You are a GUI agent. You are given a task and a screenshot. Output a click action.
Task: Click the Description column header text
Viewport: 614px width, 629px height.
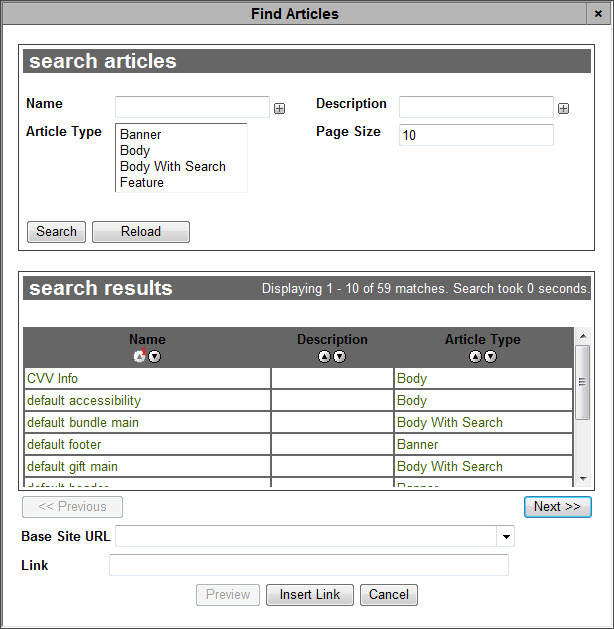(332, 339)
